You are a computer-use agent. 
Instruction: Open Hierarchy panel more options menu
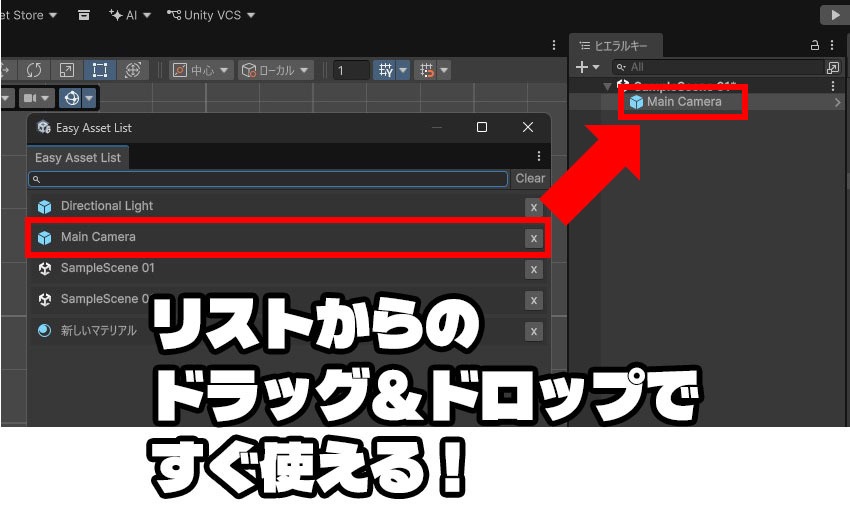[832, 46]
